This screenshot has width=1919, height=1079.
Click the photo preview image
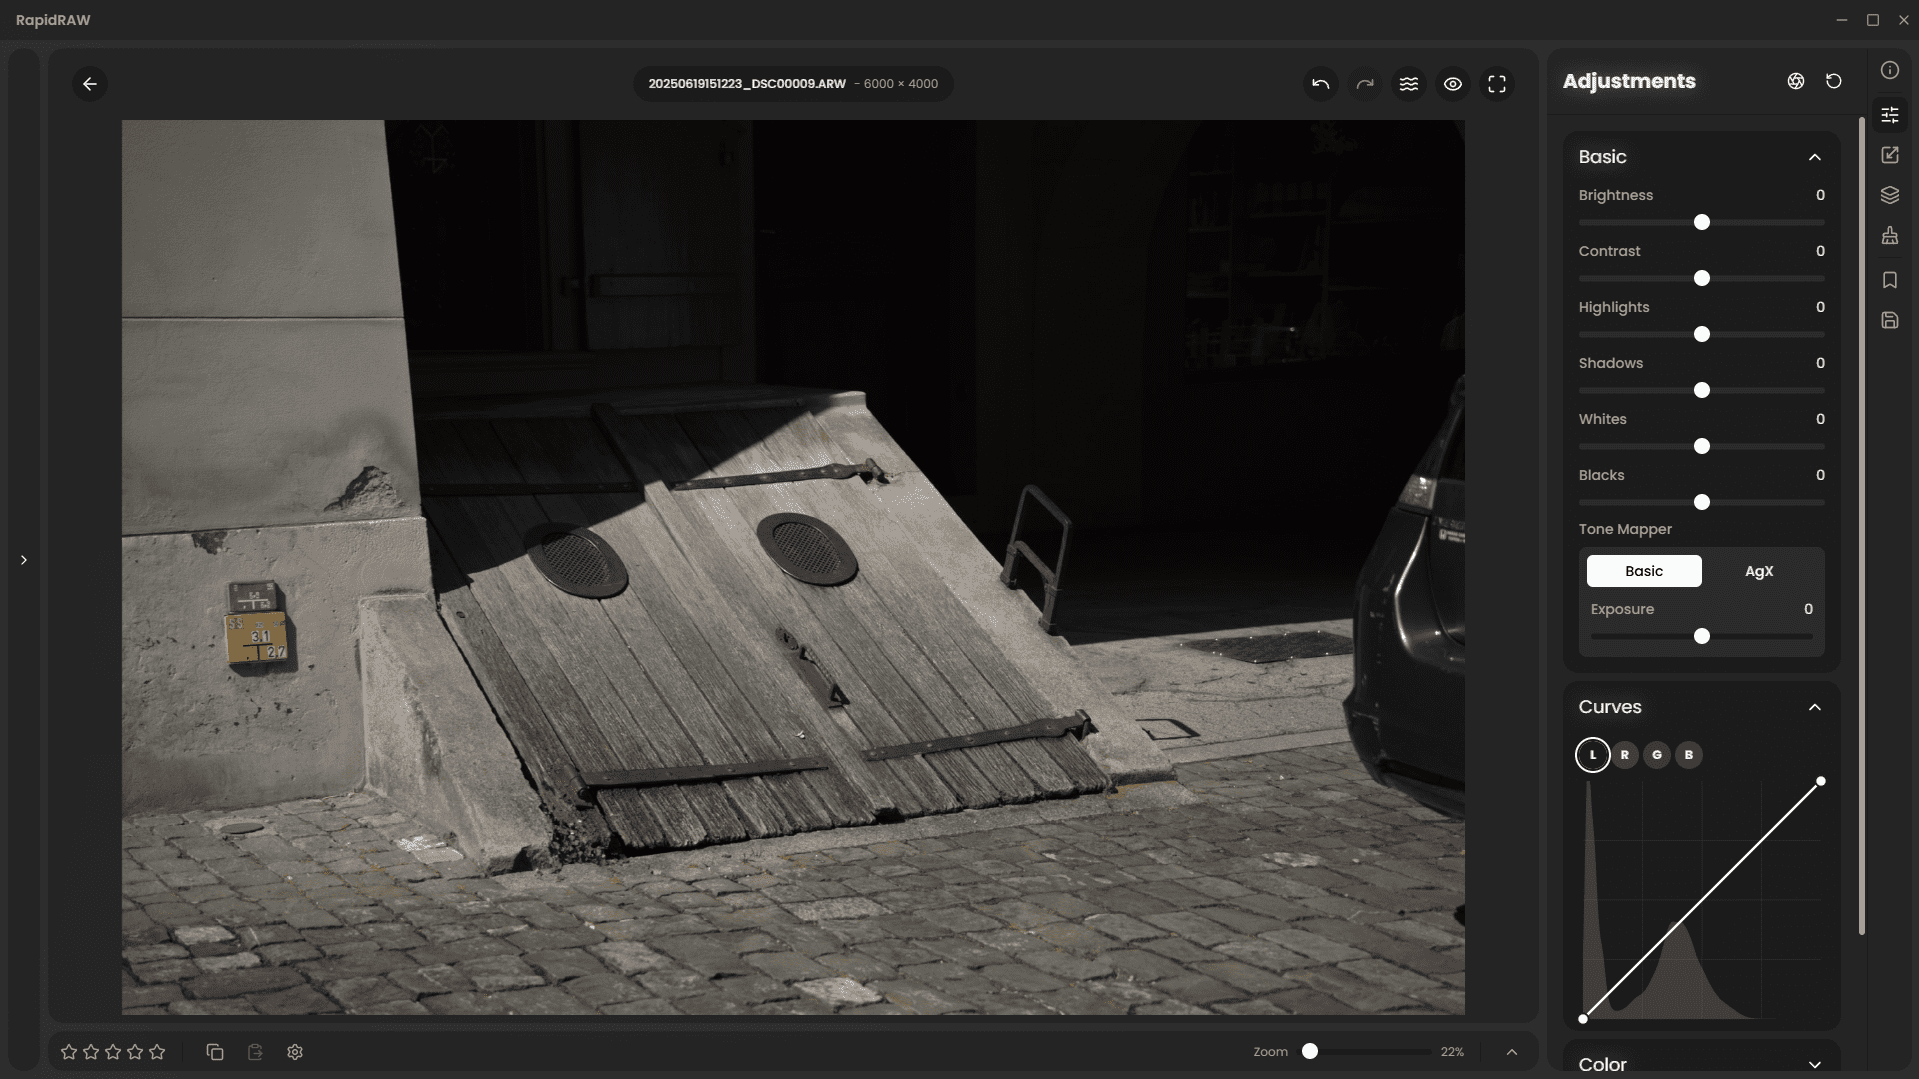(793, 567)
